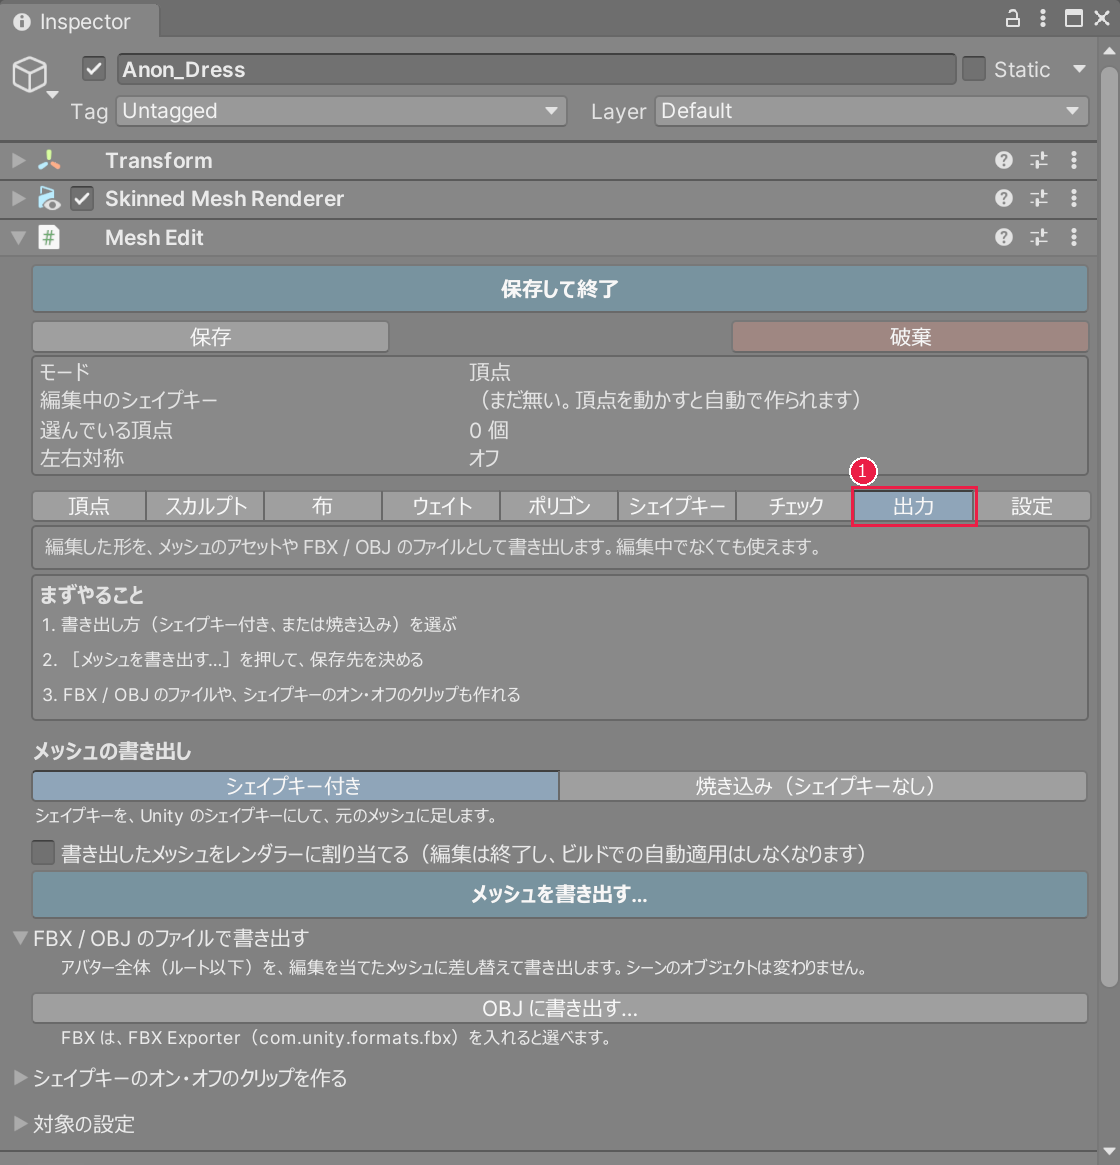Click the Inspector vertical scrollbar thumb
This screenshot has height=1165, width=1120.
pyautogui.click(x=1109, y=526)
